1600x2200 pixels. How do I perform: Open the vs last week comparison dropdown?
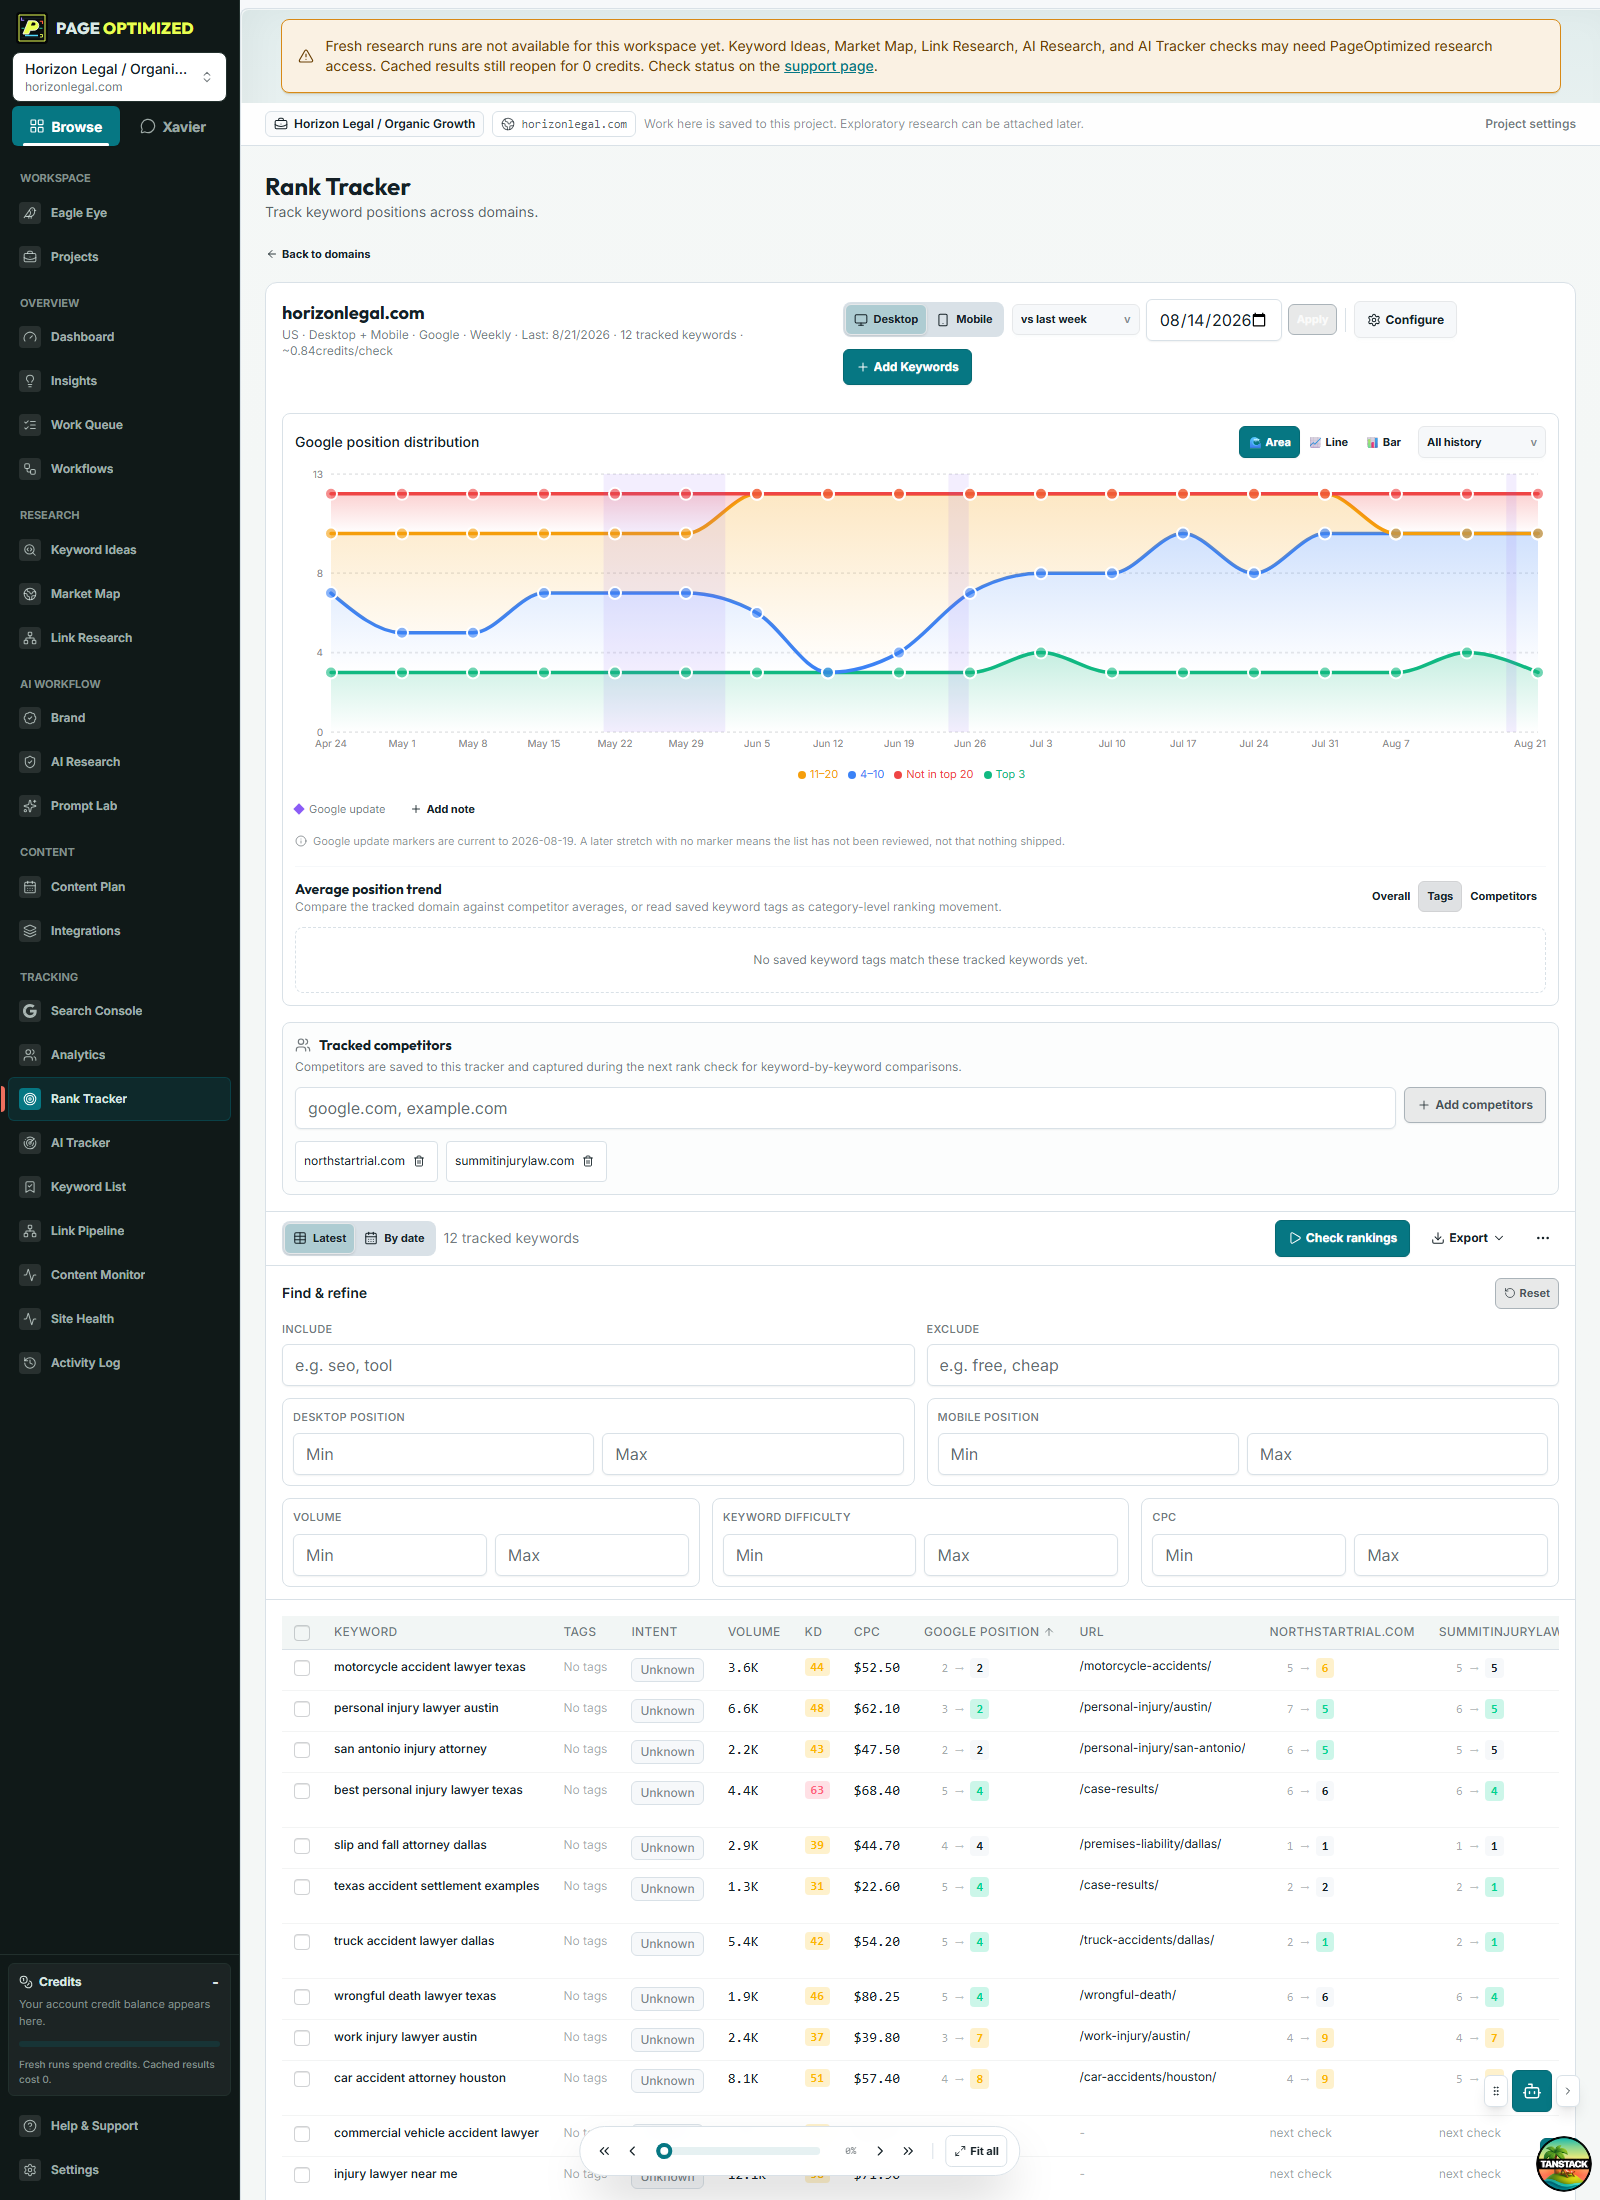tap(1075, 320)
